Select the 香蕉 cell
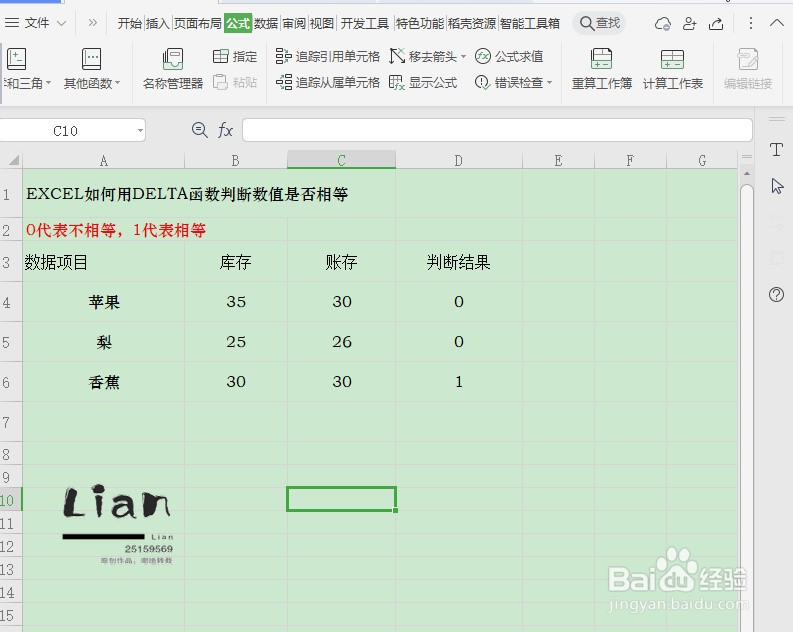This screenshot has height=632, width=793. pyautogui.click(x=104, y=382)
